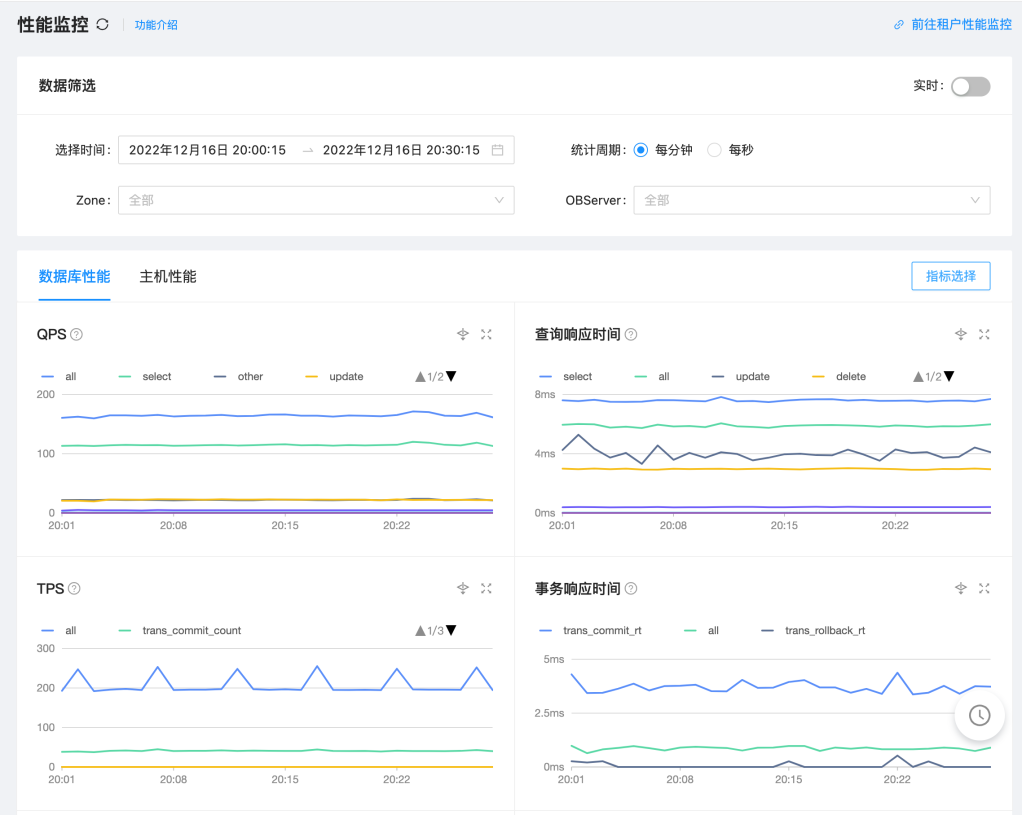Go to the next QPS legend page with the down arrow
The height and width of the screenshot is (815, 1022).
coord(451,376)
